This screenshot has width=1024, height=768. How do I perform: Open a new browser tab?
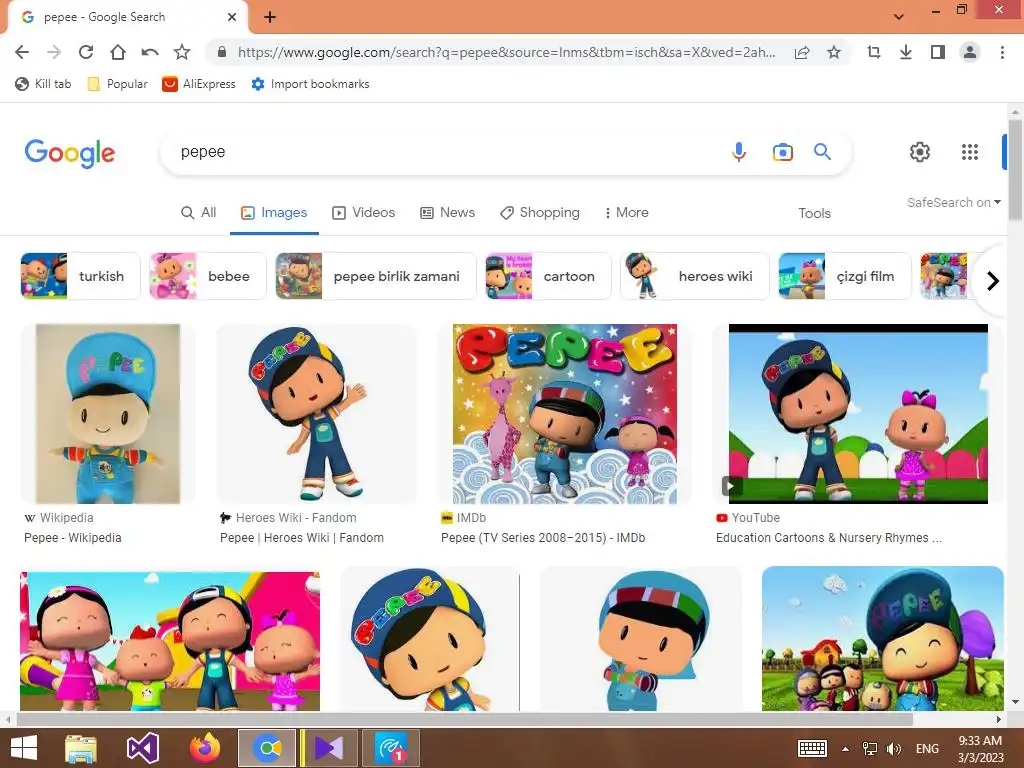pos(270,17)
